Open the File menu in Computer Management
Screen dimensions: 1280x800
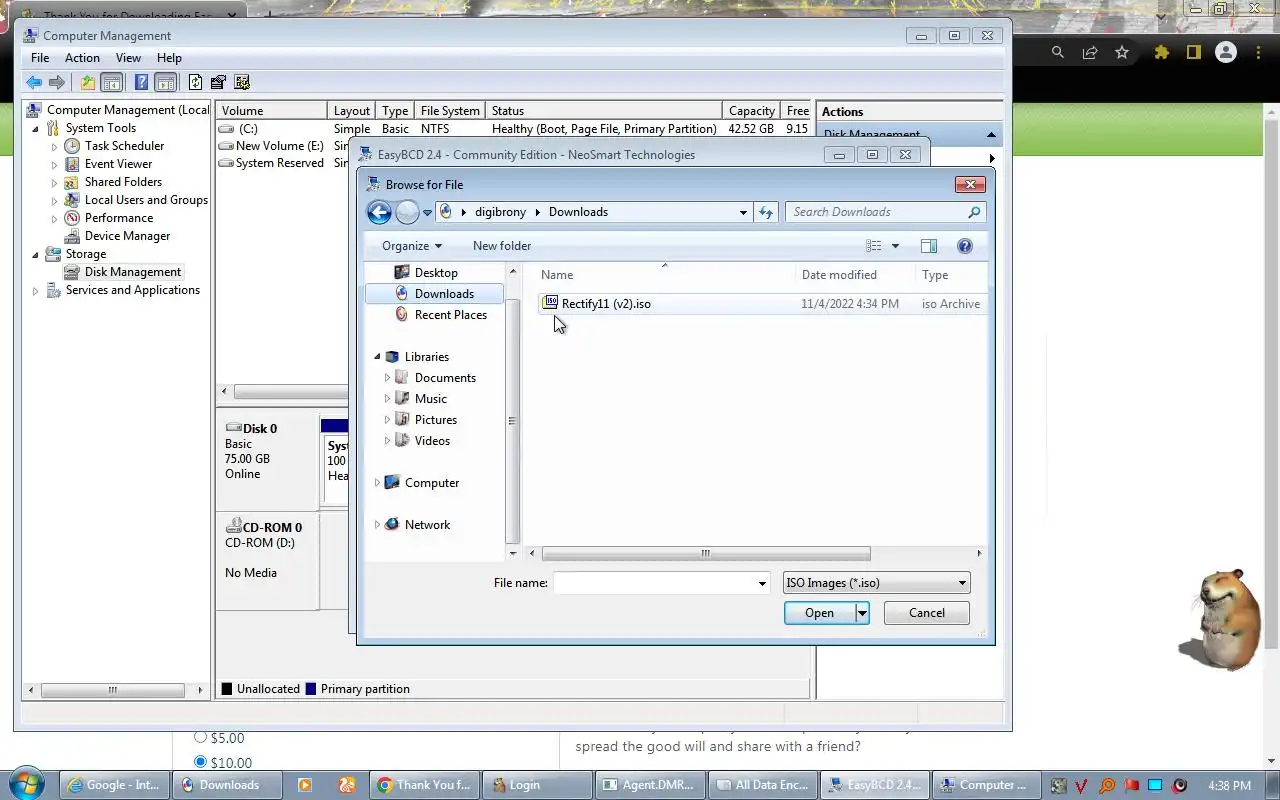coord(40,58)
